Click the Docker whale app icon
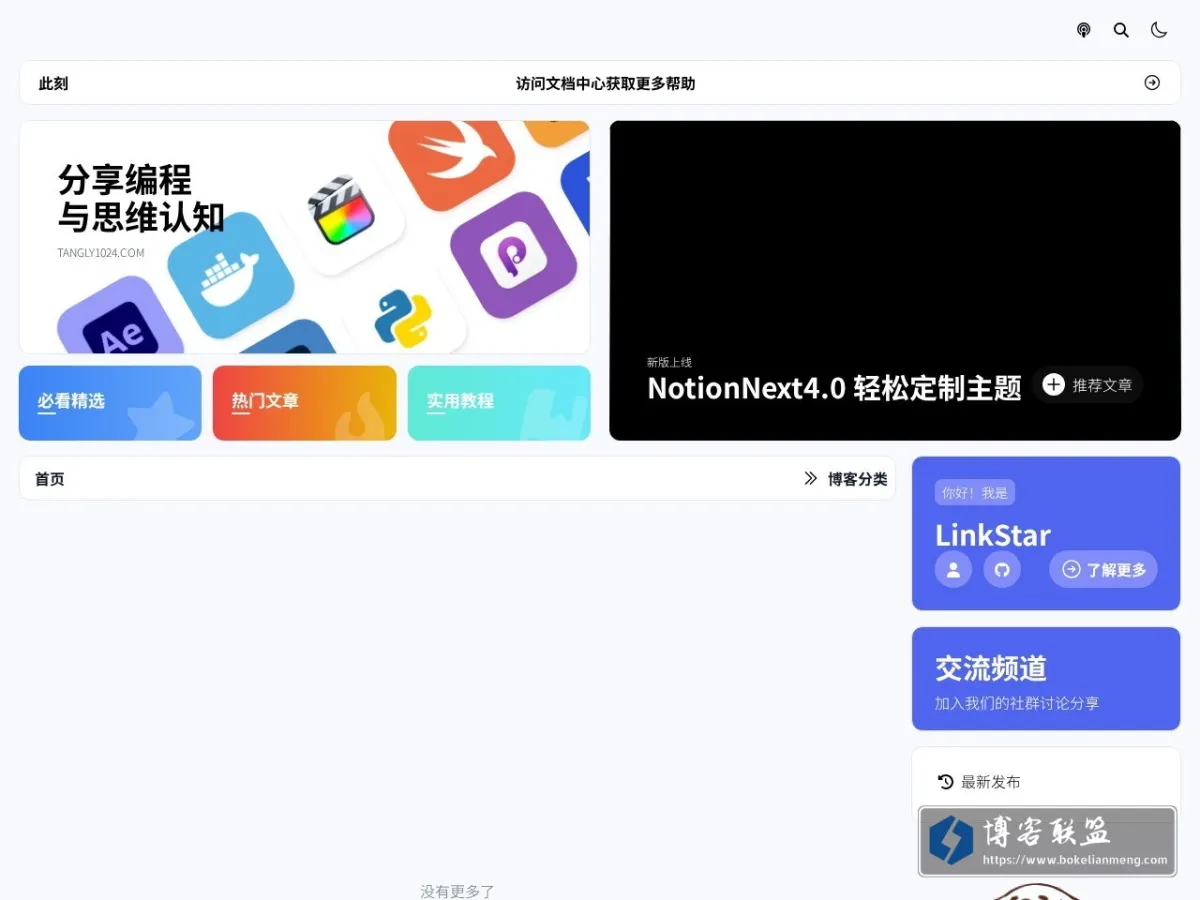 [x=230, y=274]
